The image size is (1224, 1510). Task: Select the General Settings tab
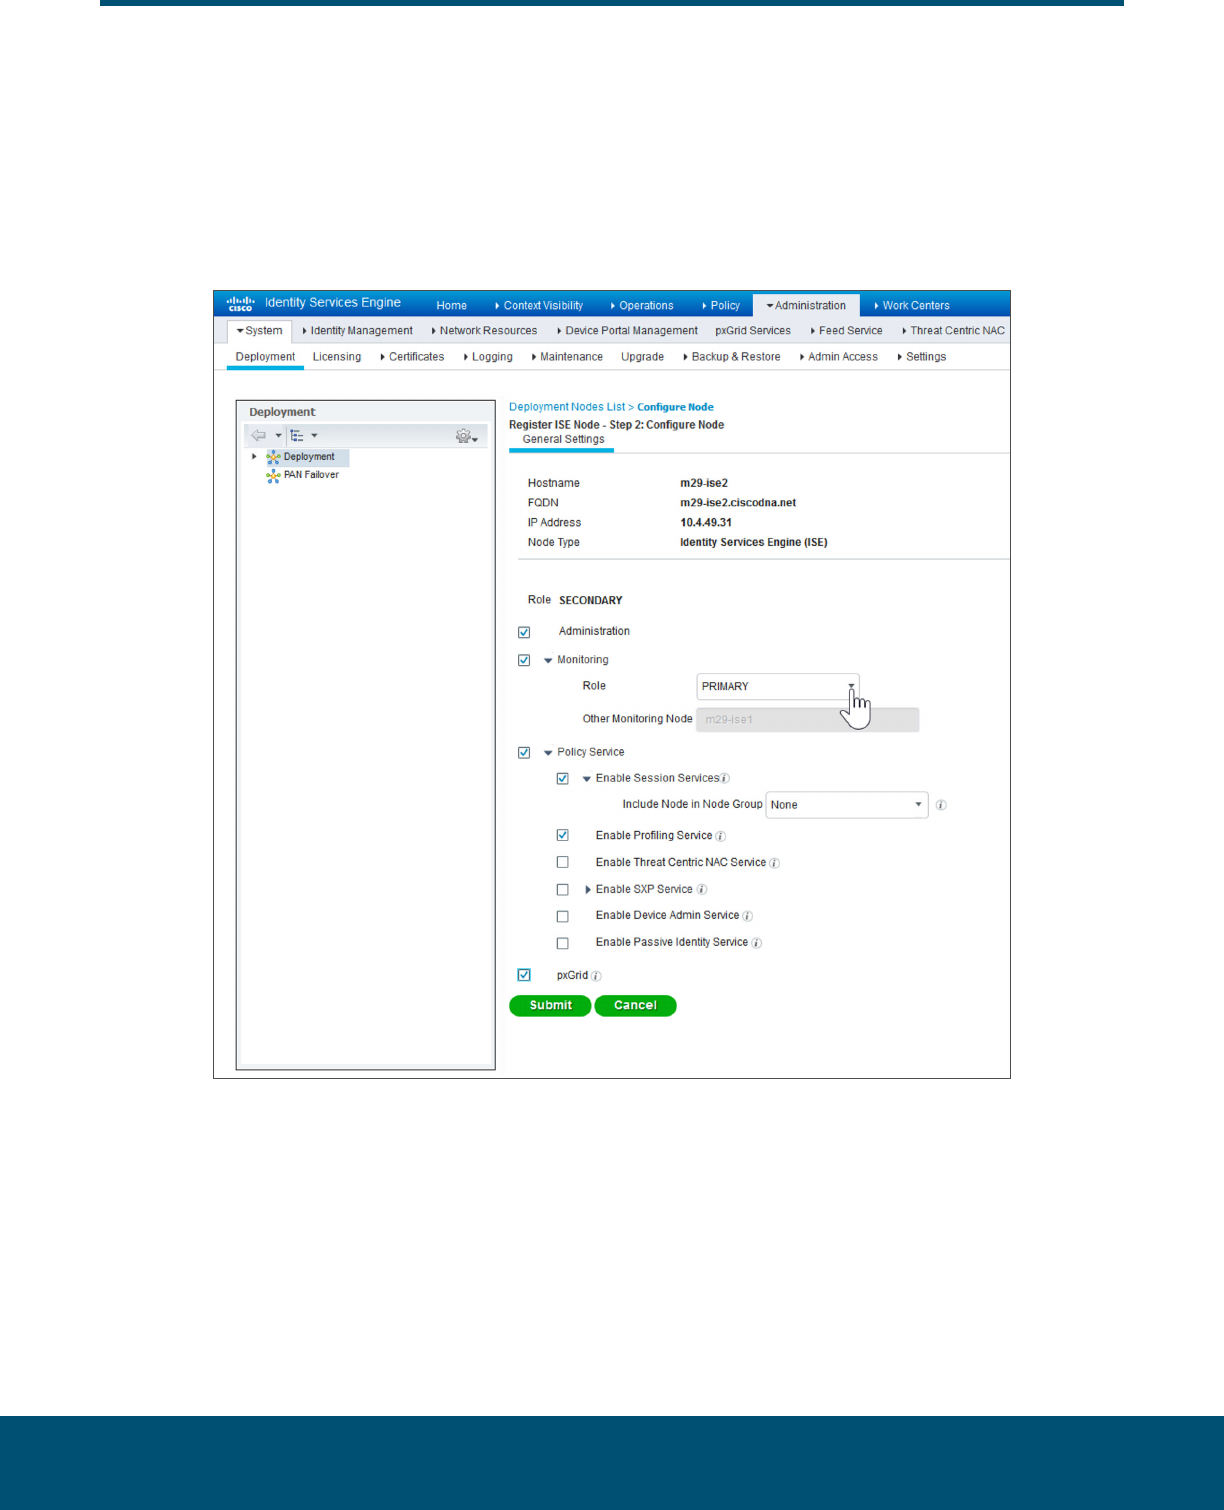coord(563,440)
